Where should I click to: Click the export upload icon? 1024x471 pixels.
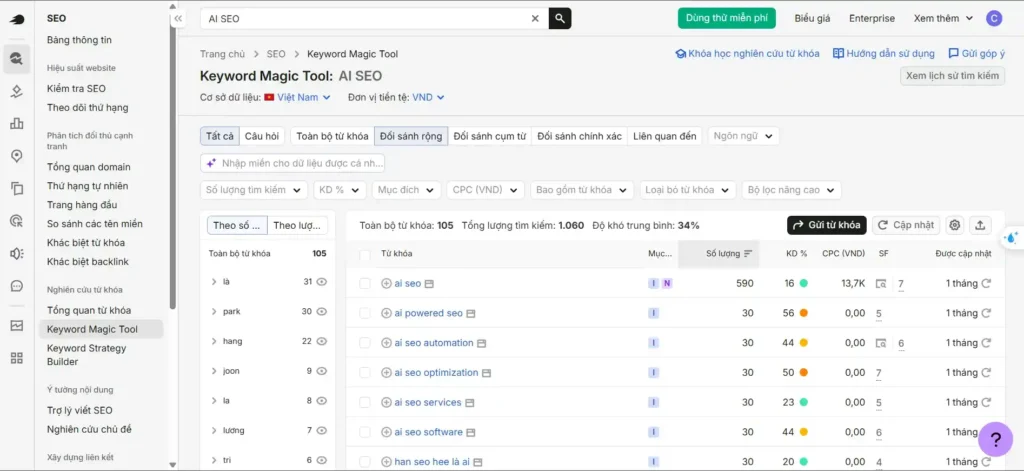click(x=980, y=225)
